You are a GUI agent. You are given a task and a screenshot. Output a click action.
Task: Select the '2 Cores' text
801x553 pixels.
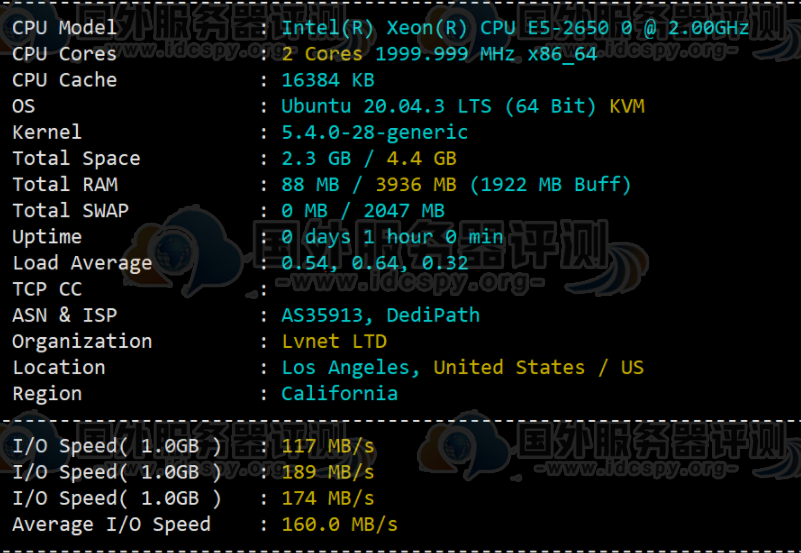coord(322,54)
